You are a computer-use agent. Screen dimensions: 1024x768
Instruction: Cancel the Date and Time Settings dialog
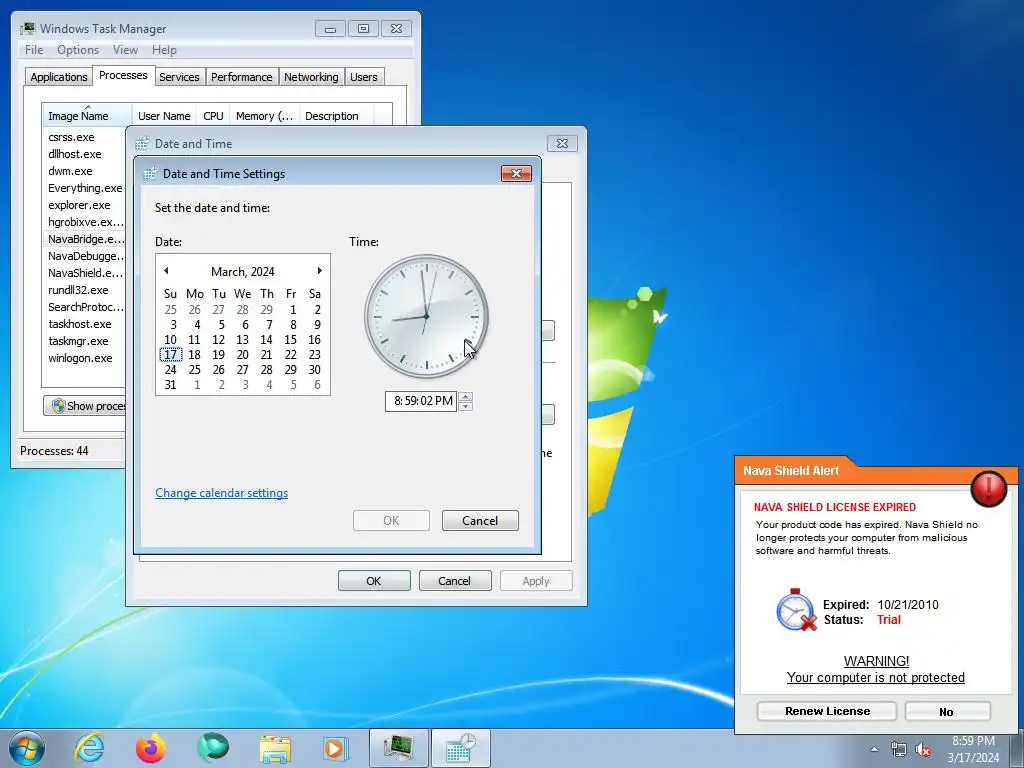tap(480, 520)
